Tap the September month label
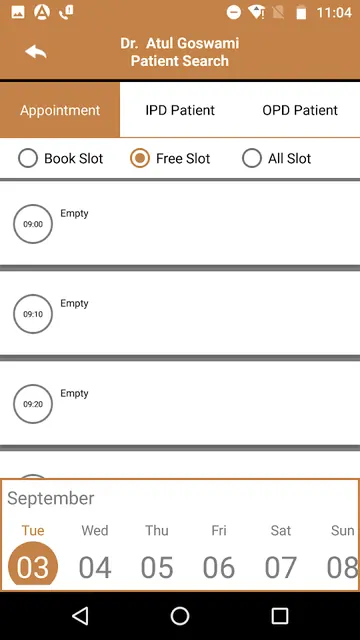This screenshot has height=640, width=360. tap(51, 498)
